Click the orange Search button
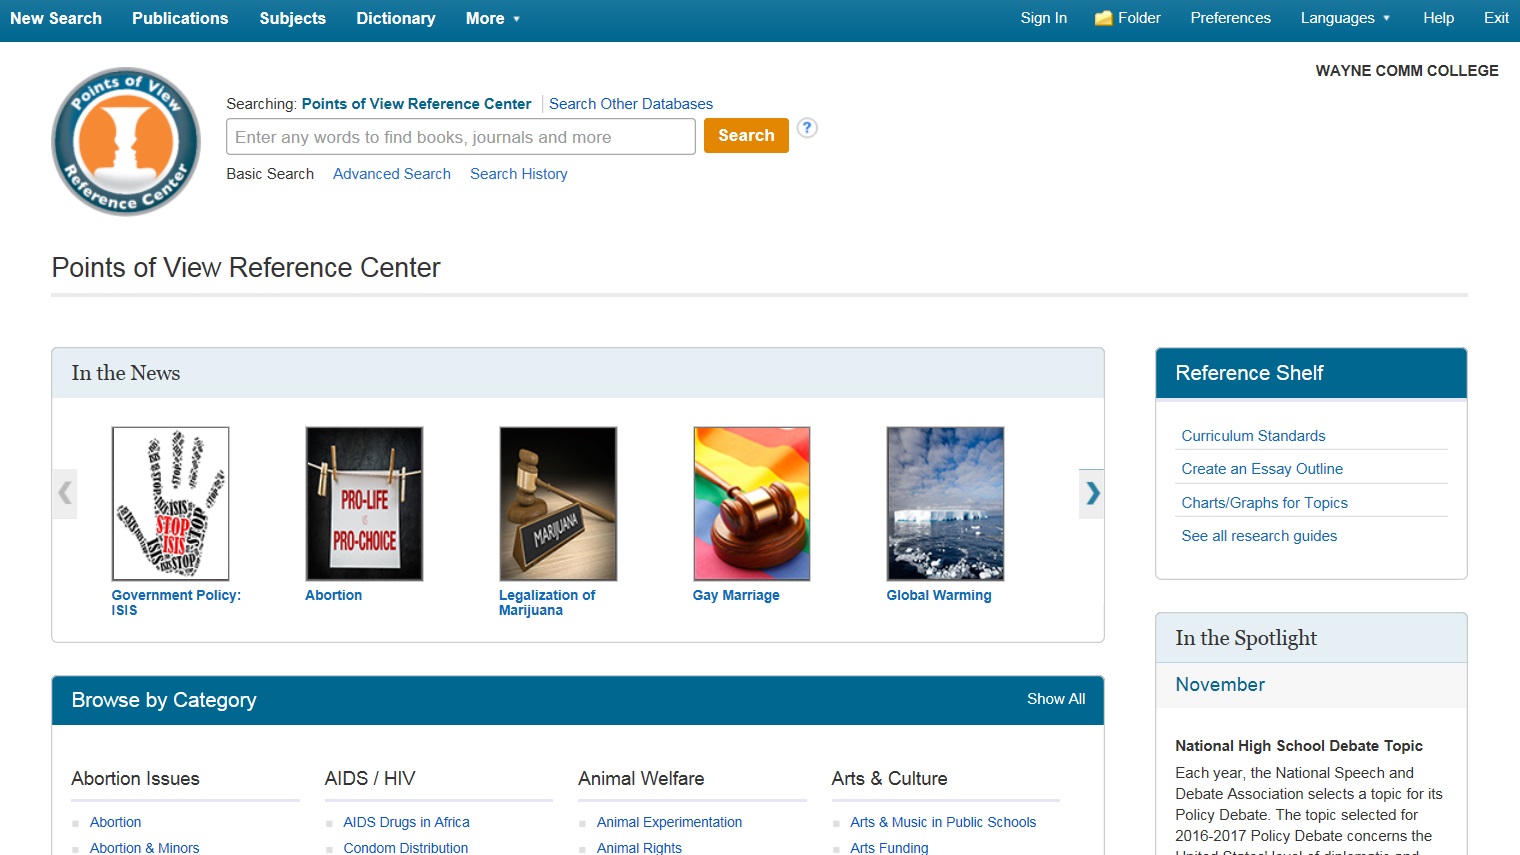 coord(746,136)
